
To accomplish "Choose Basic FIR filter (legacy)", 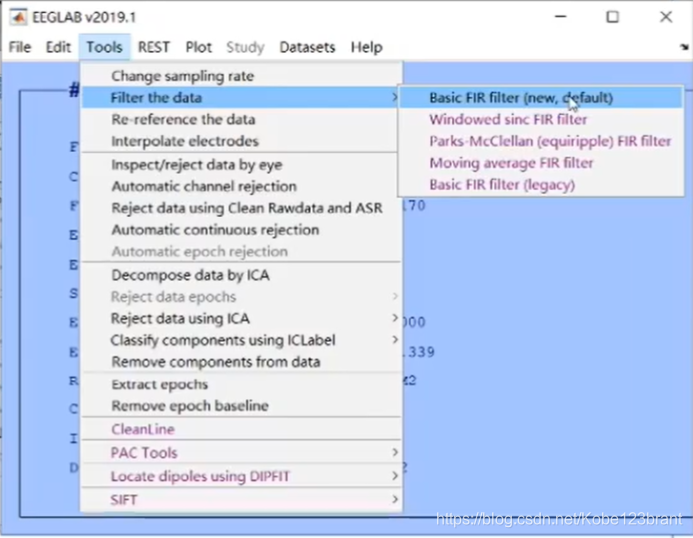I will (541, 185).
